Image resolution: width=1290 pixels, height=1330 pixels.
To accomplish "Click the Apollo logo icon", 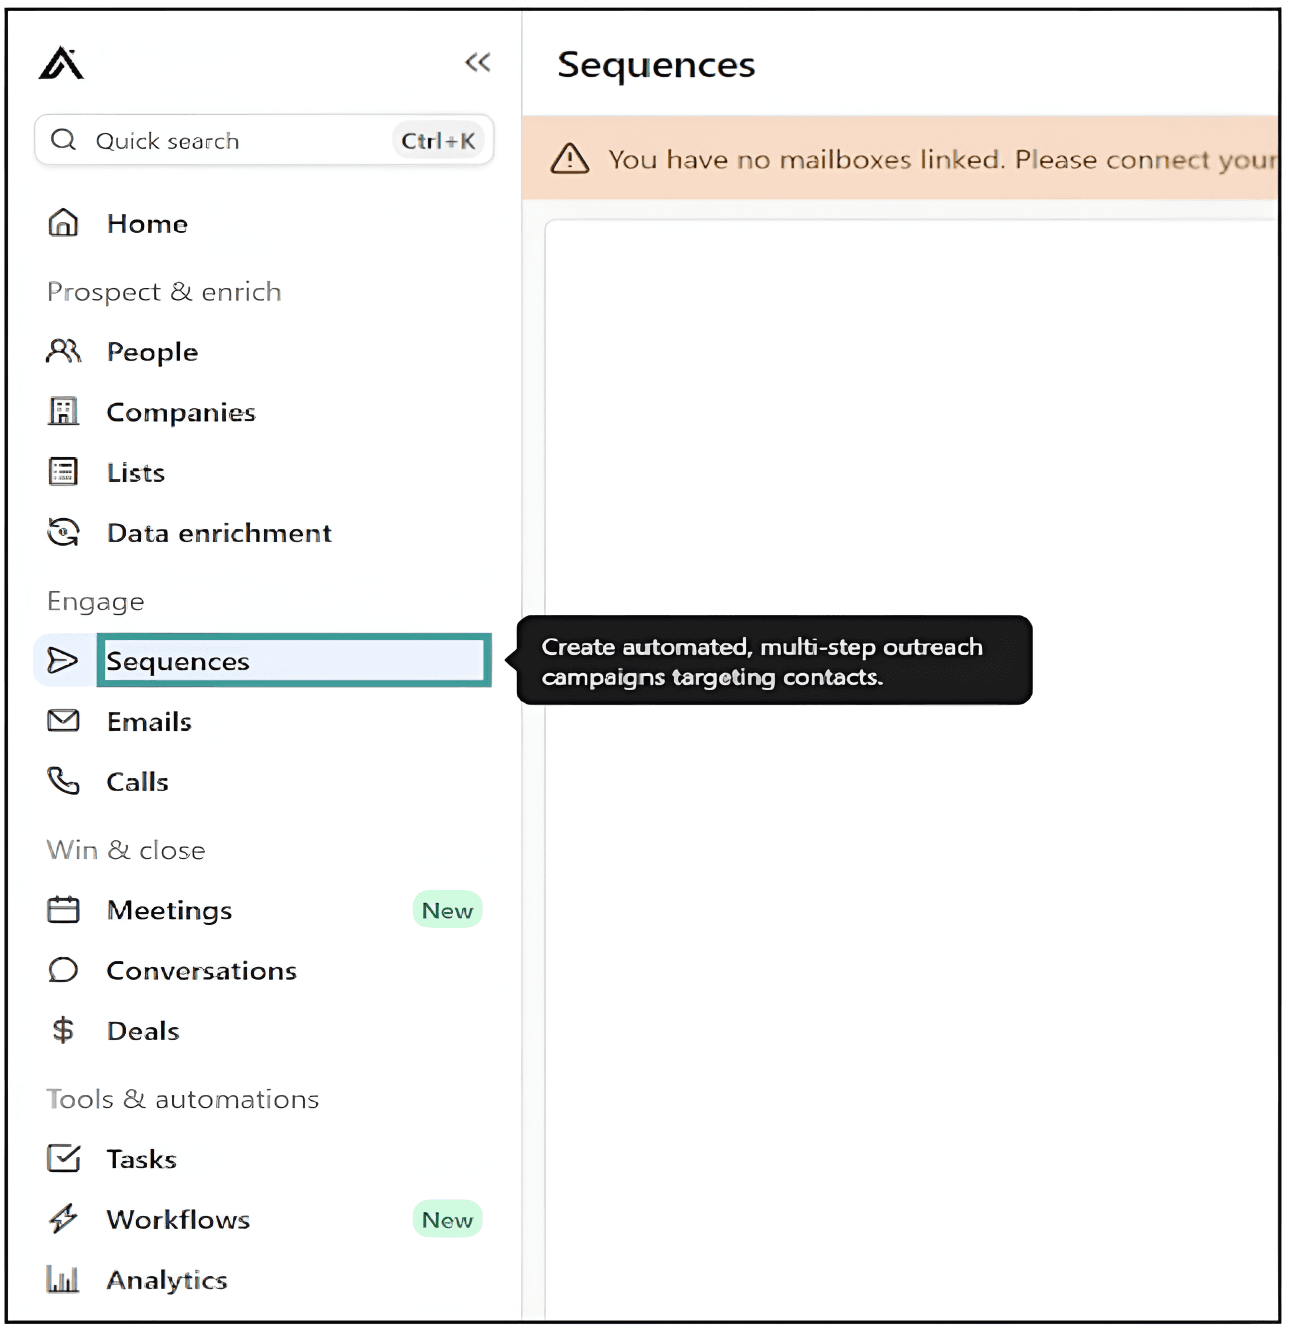I will [x=61, y=63].
